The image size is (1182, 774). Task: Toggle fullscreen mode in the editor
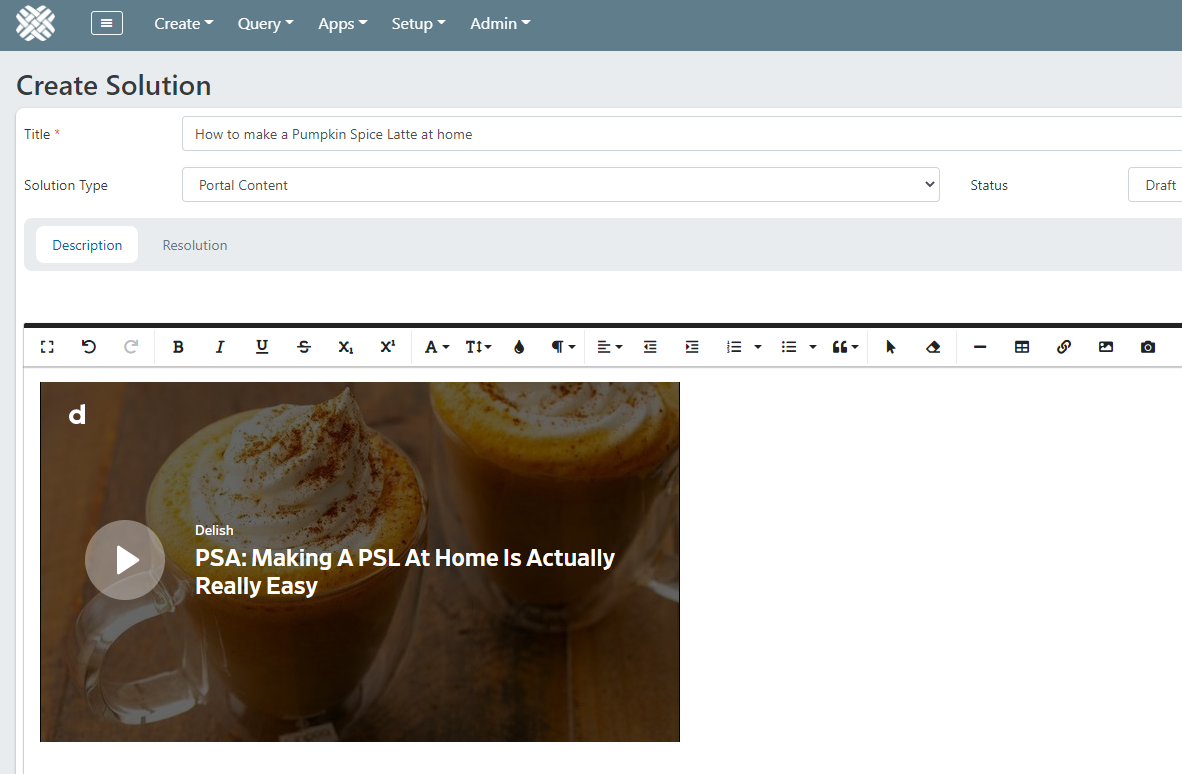[47, 347]
